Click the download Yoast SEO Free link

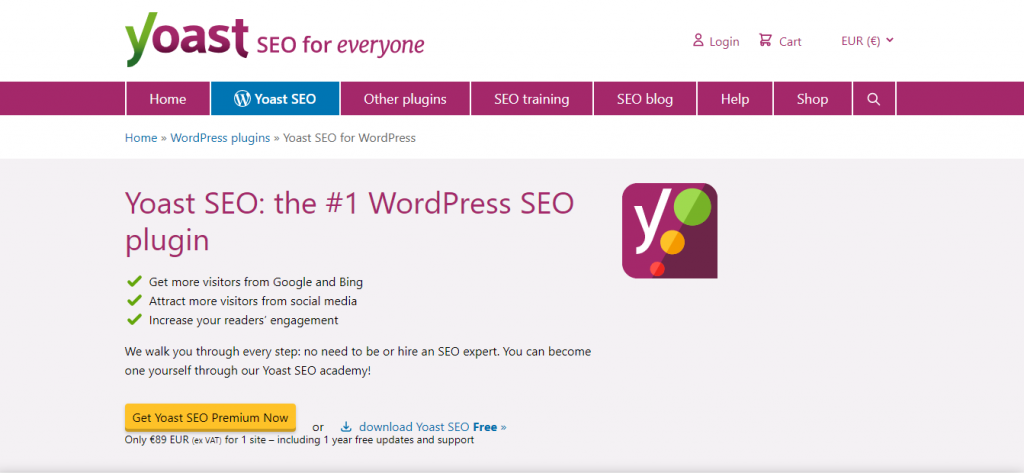tap(432, 427)
